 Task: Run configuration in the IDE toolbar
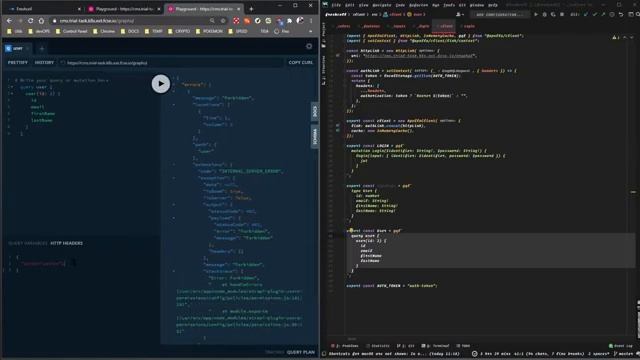(x=536, y=14)
